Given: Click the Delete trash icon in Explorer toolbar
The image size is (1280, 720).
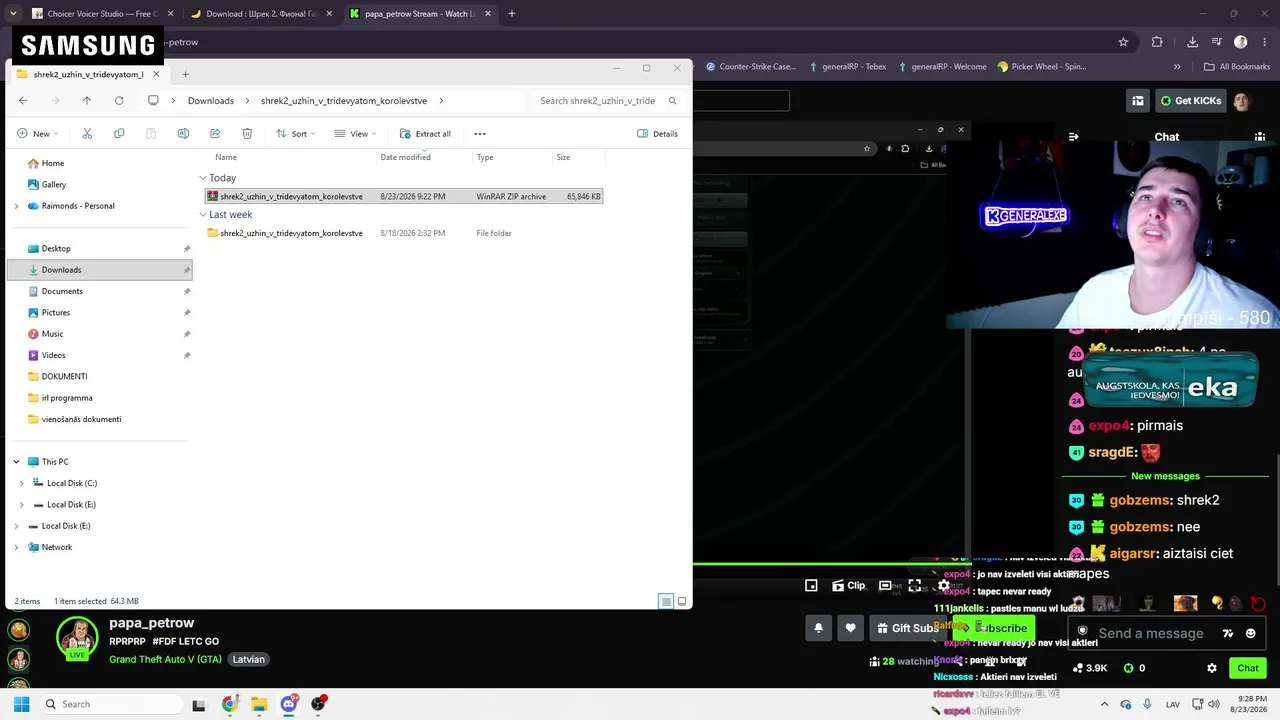Looking at the screenshot, I should coord(247,133).
